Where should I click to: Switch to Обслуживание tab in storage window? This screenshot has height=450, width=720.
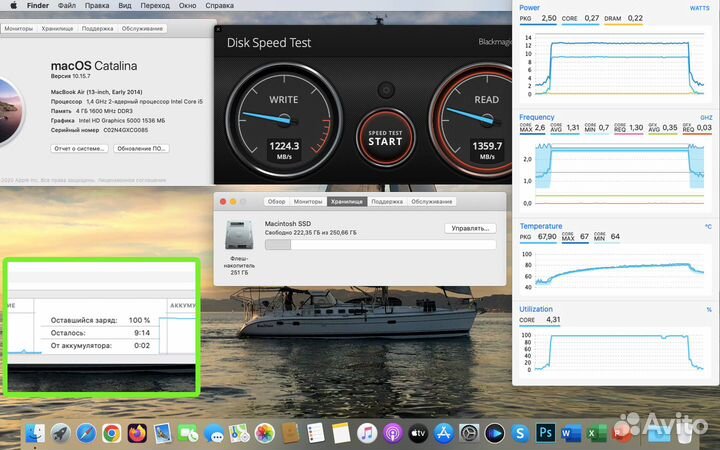[x=432, y=202]
